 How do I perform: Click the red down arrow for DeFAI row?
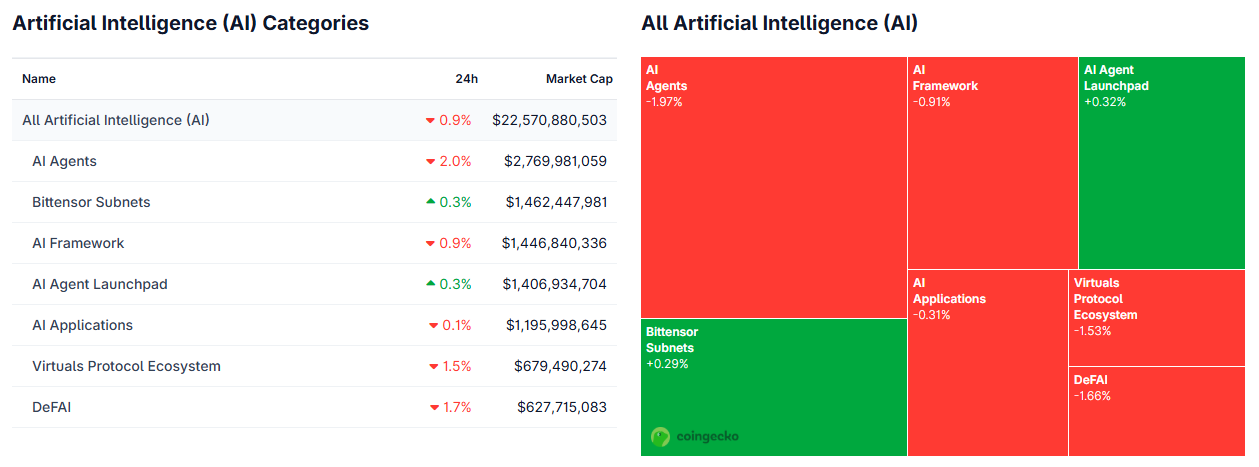pyautogui.click(x=434, y=408)
